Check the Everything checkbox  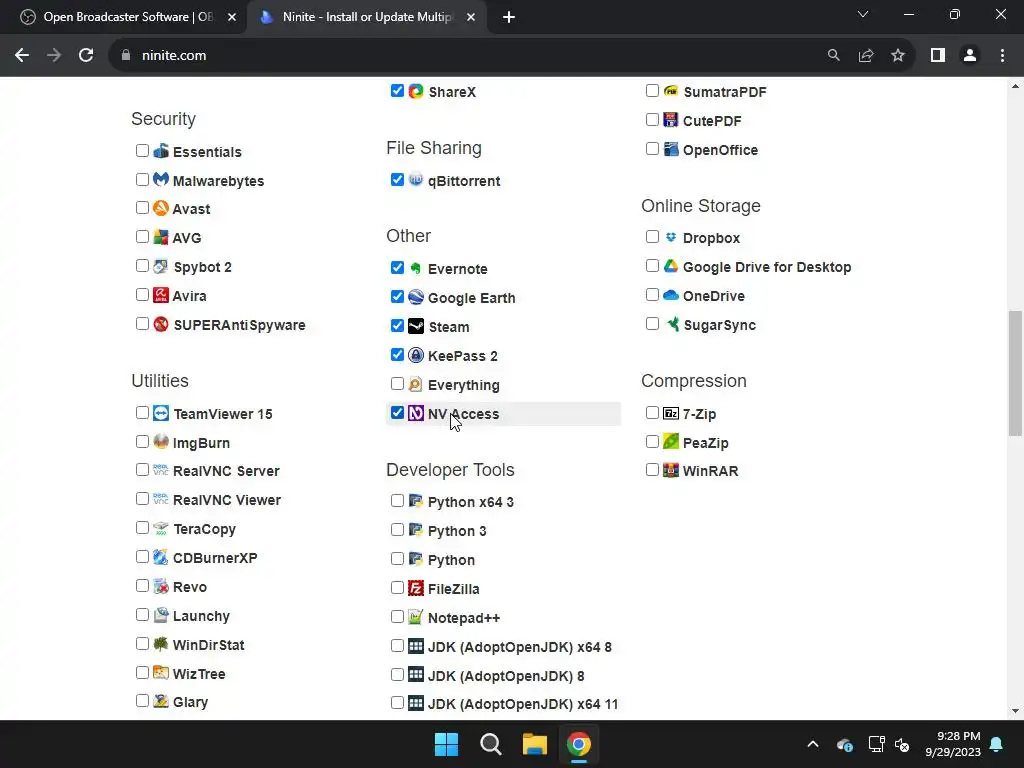(397, 384)
